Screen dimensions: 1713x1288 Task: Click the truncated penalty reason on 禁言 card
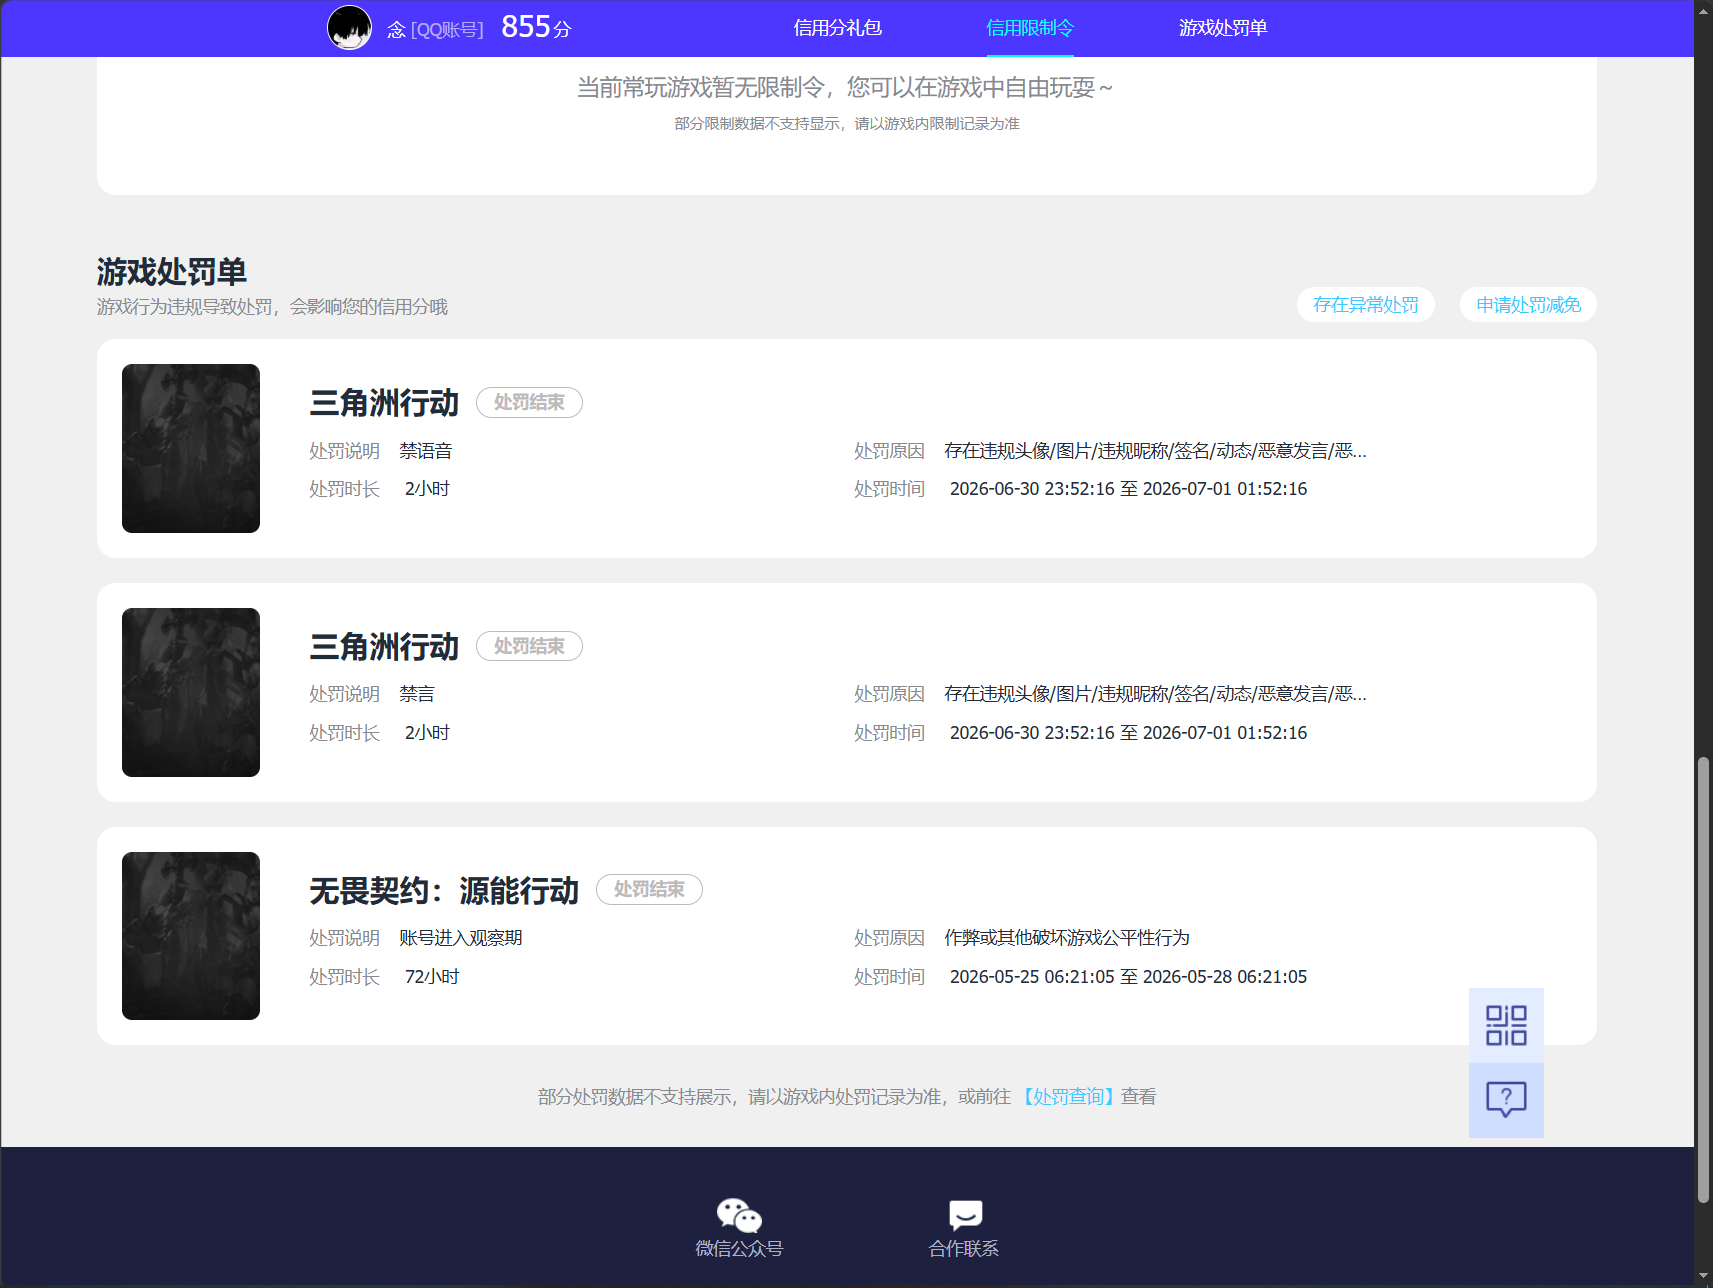click(x=1155, y=694)
